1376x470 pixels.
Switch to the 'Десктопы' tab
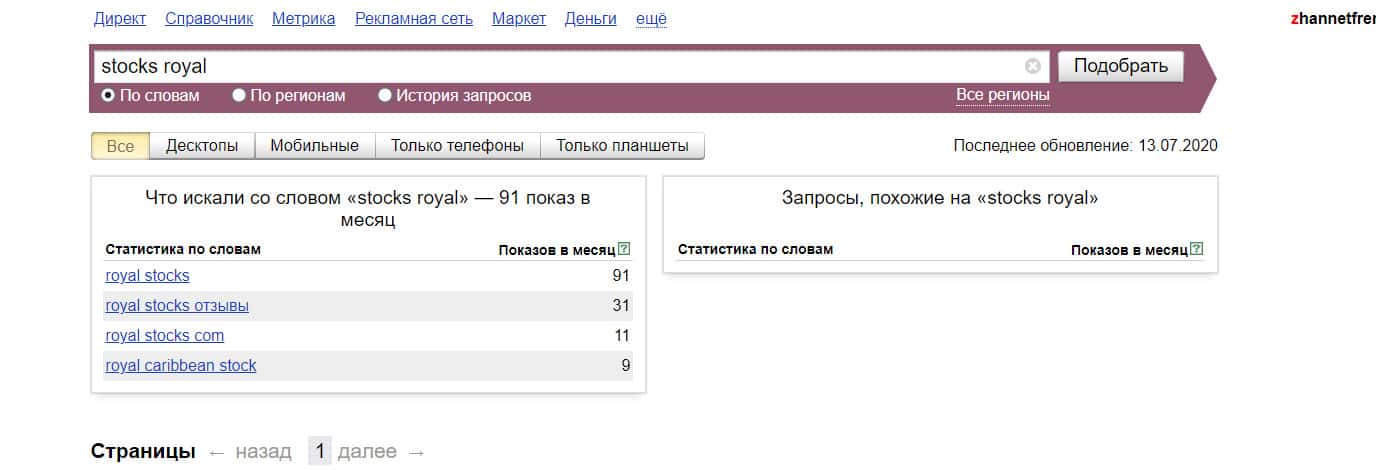click(x=202, y=146)
